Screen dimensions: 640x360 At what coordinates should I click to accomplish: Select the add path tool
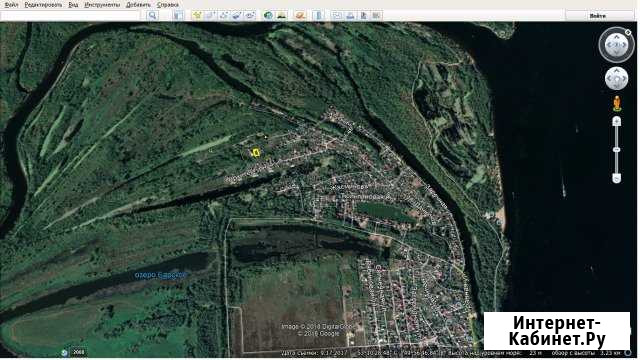(x=224, y=16)
